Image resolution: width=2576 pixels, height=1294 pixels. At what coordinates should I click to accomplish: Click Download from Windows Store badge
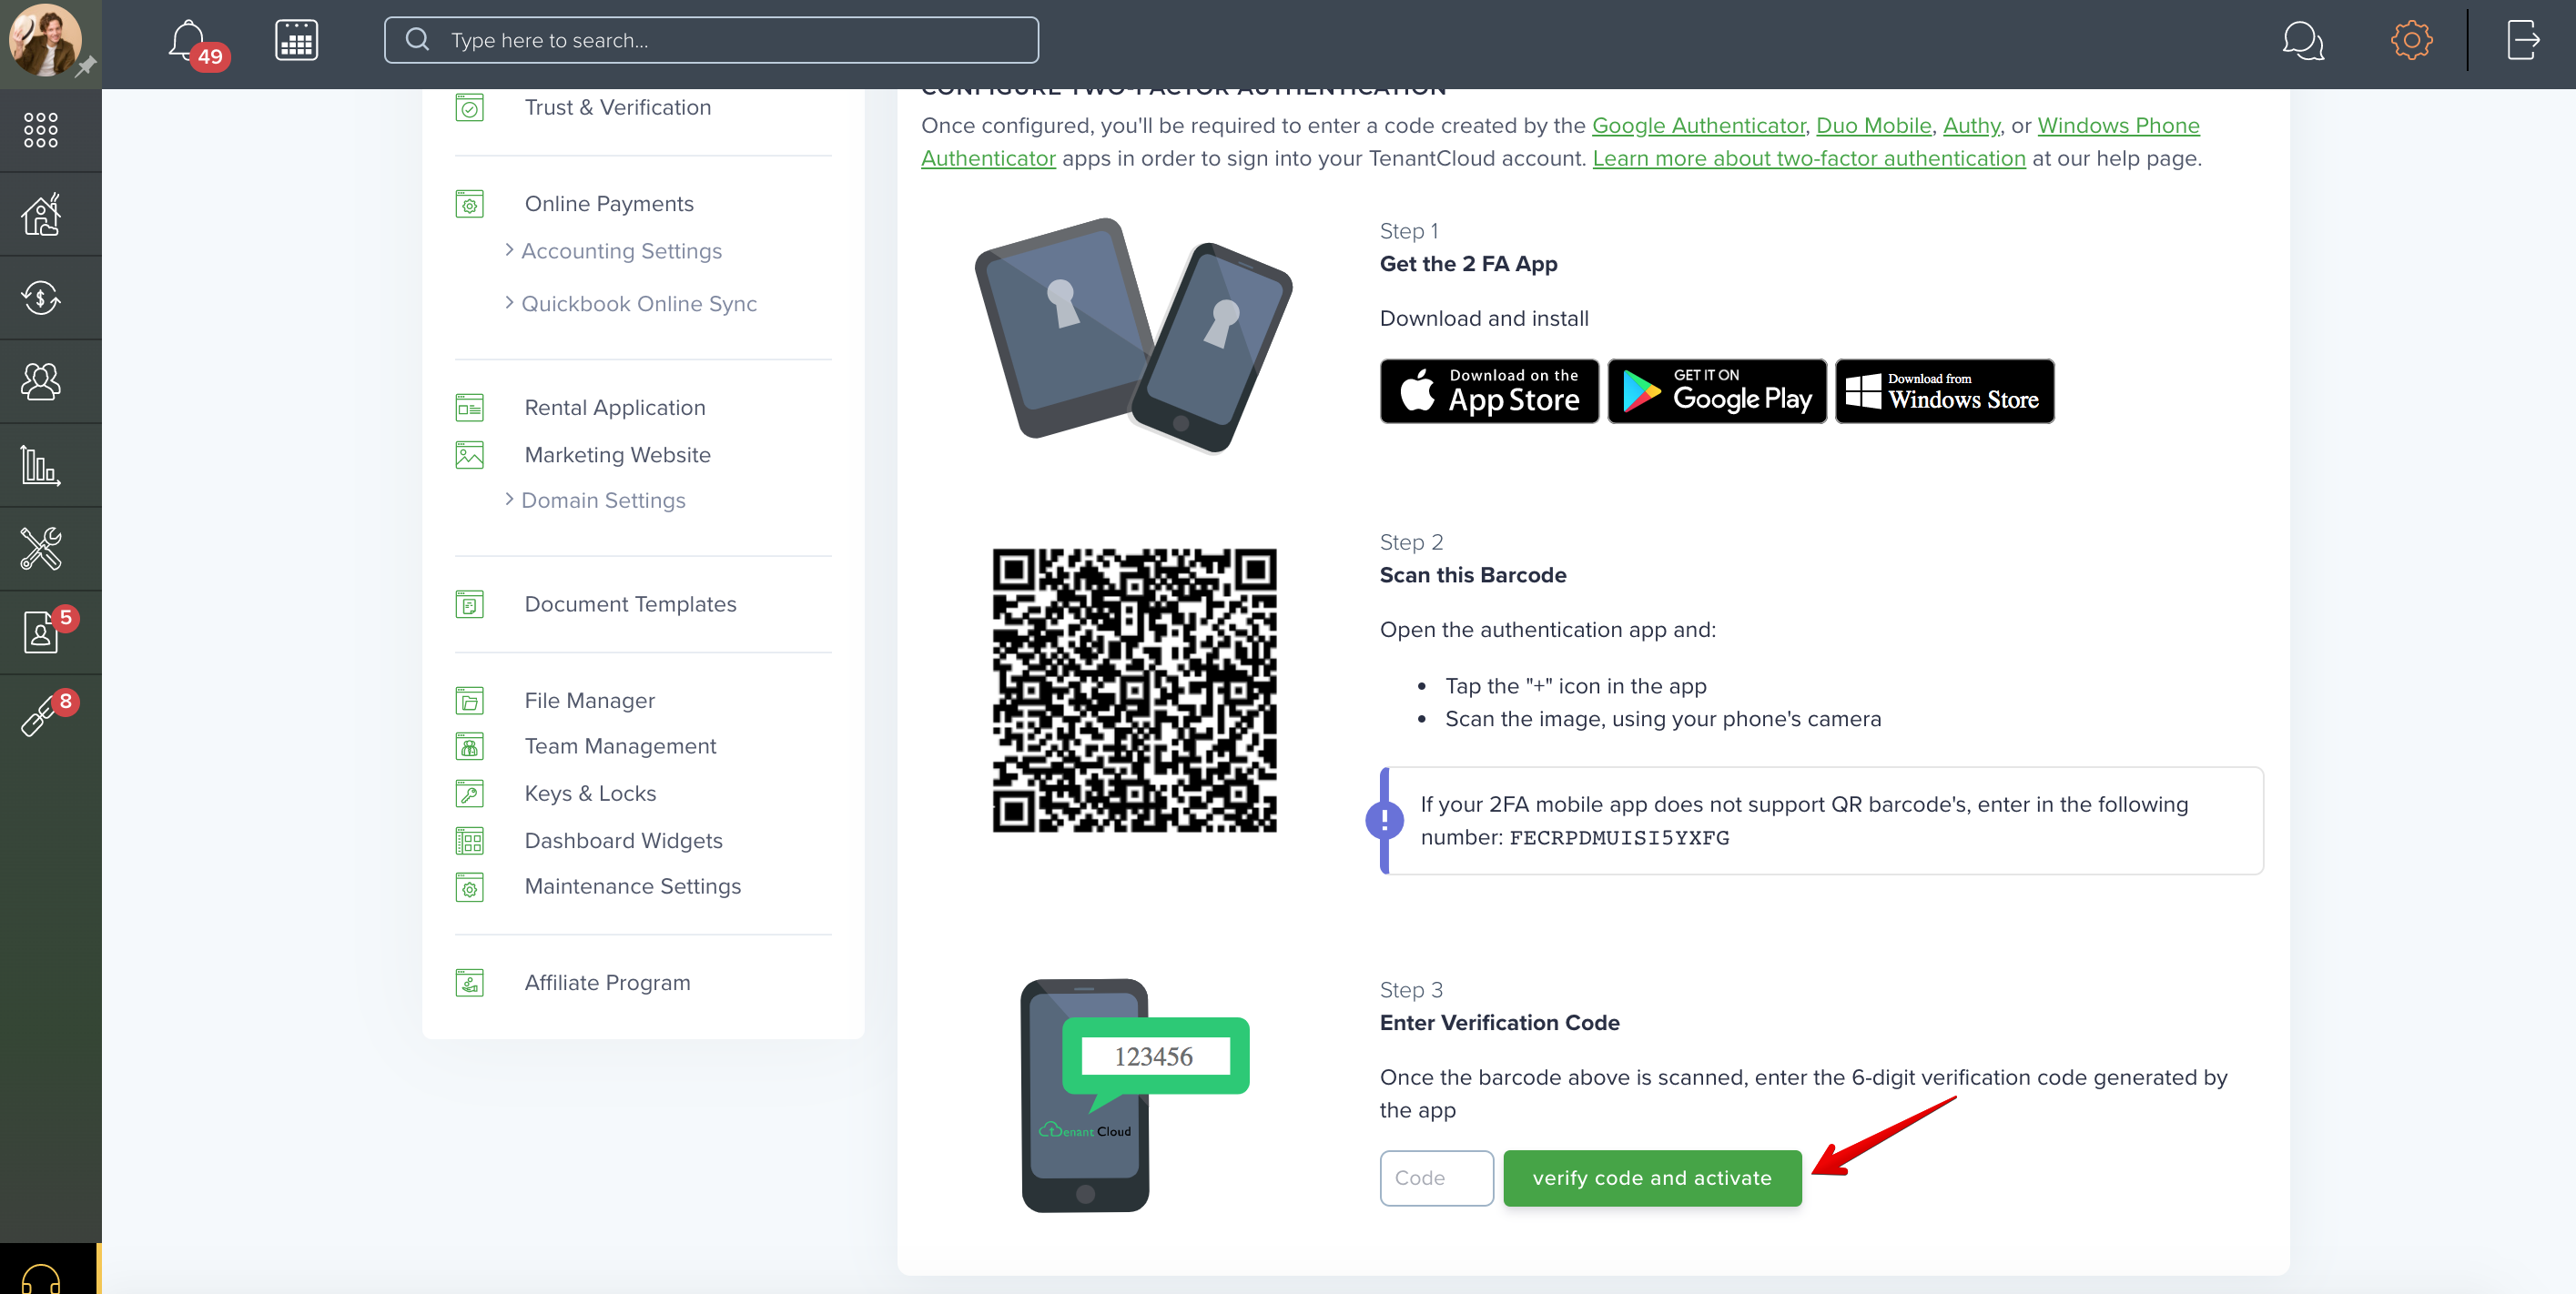(x=1944, y=391)
